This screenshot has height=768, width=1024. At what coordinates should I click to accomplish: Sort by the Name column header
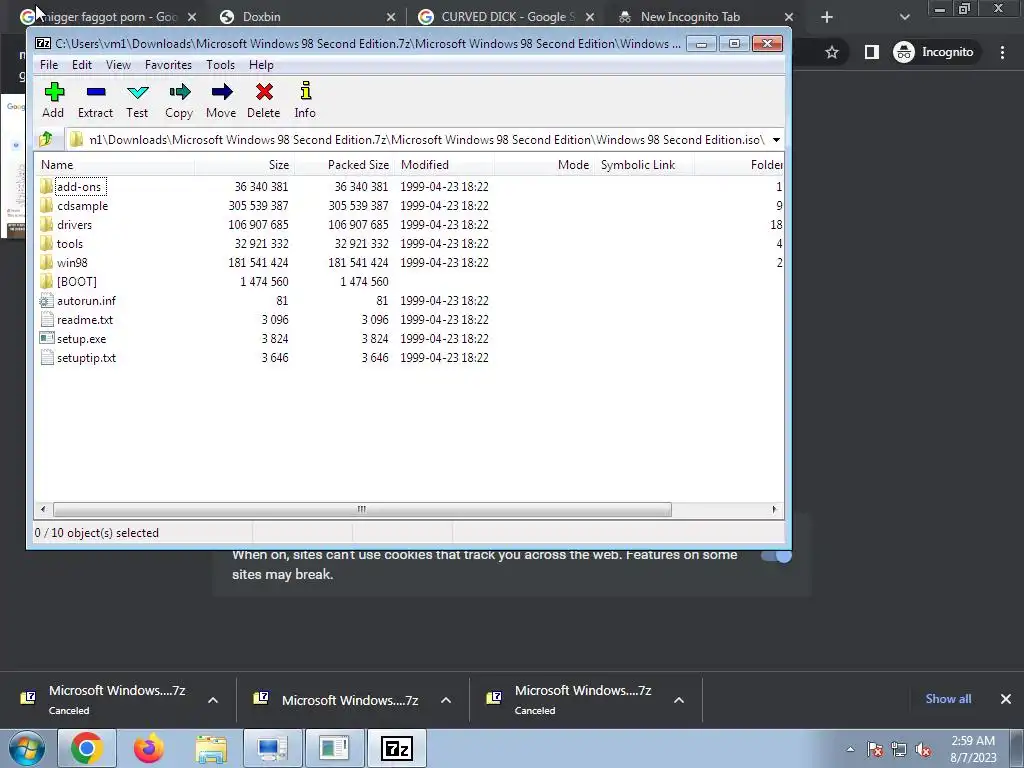click(115, 165)
